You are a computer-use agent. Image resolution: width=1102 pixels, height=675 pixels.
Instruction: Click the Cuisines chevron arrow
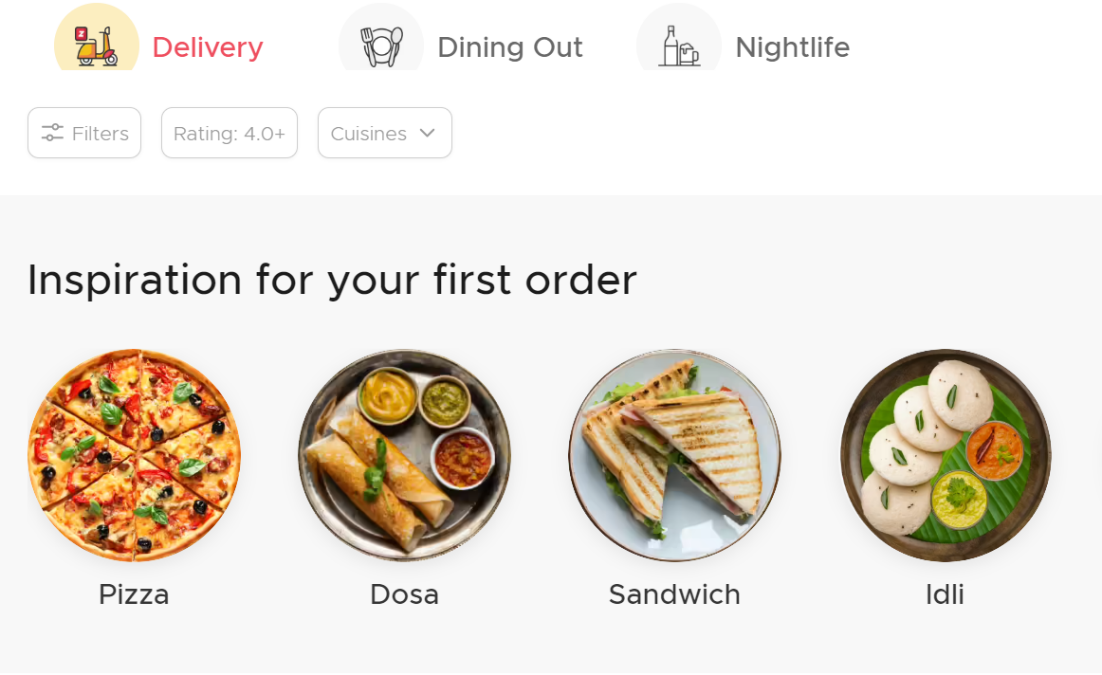pyautogui.click(x=427, y=132)
